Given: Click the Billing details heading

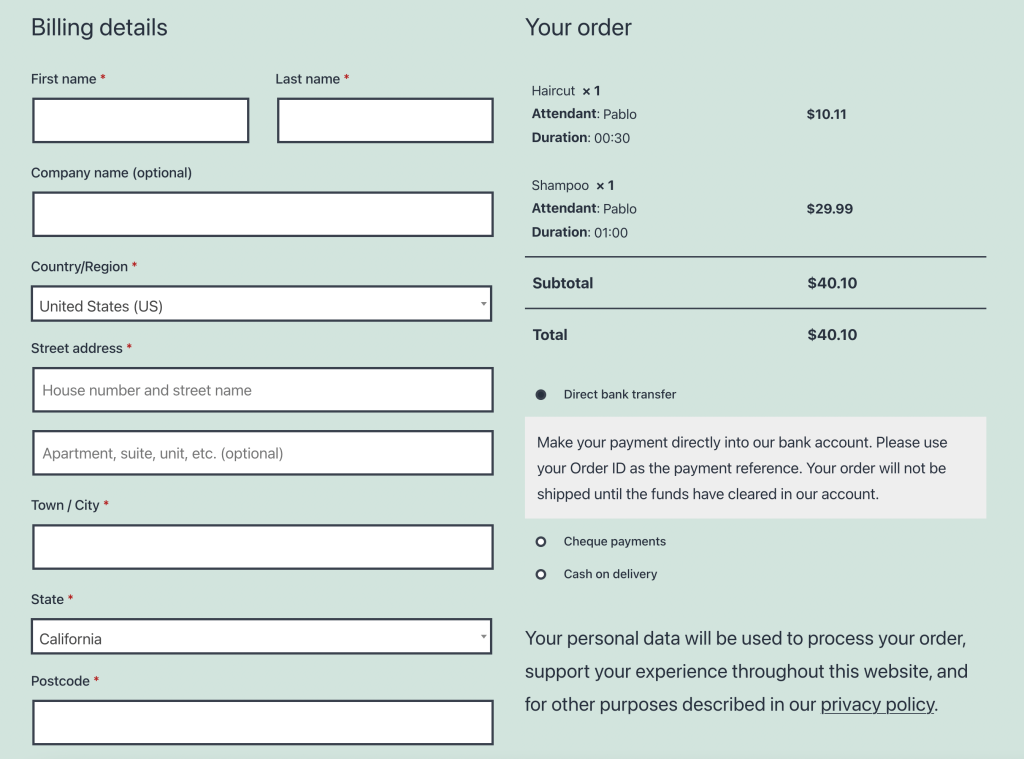Looking at the screenshot, I should [99, 27].
